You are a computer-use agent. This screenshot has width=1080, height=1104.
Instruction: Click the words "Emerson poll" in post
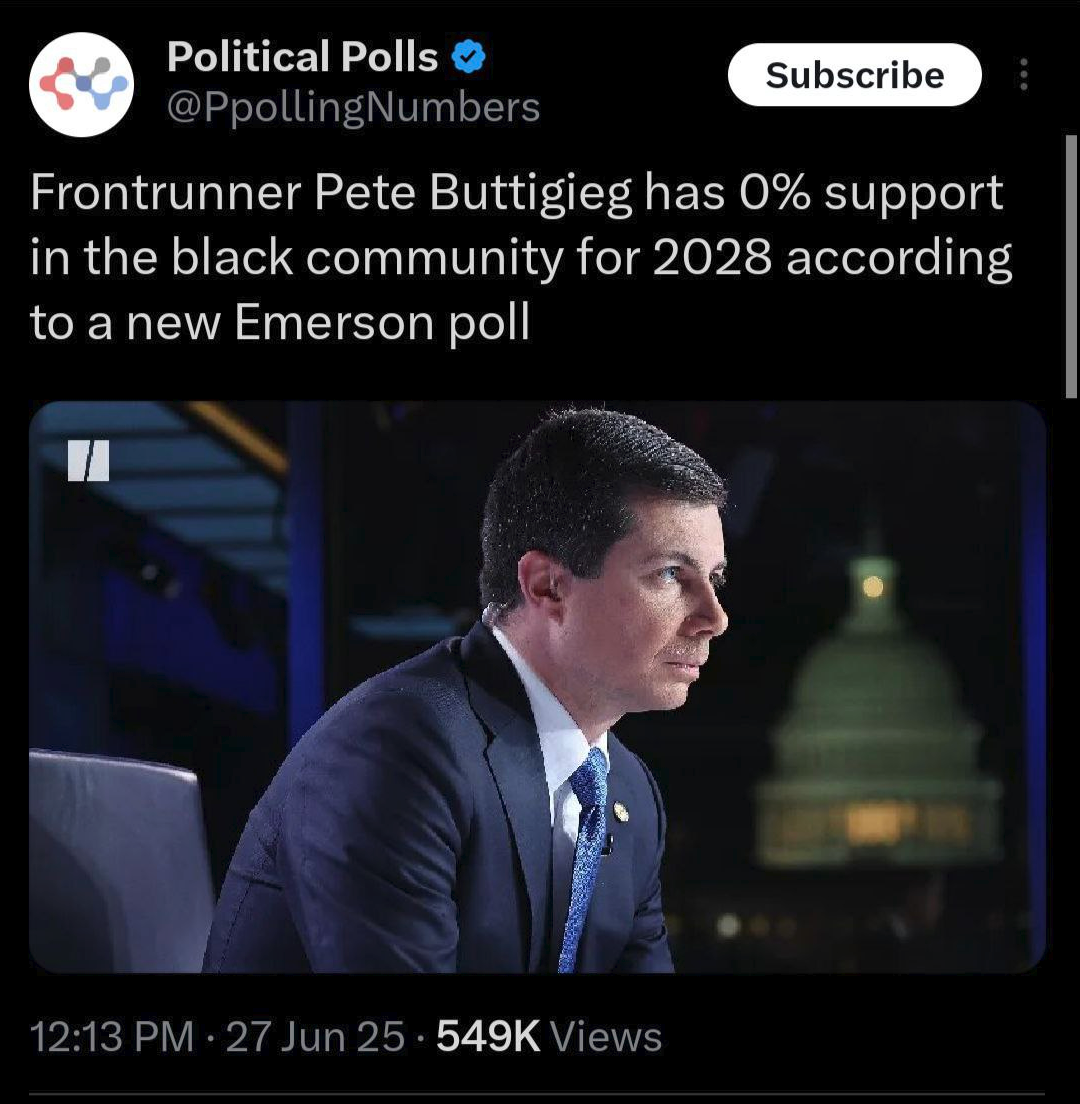click(x=382, y=322)
